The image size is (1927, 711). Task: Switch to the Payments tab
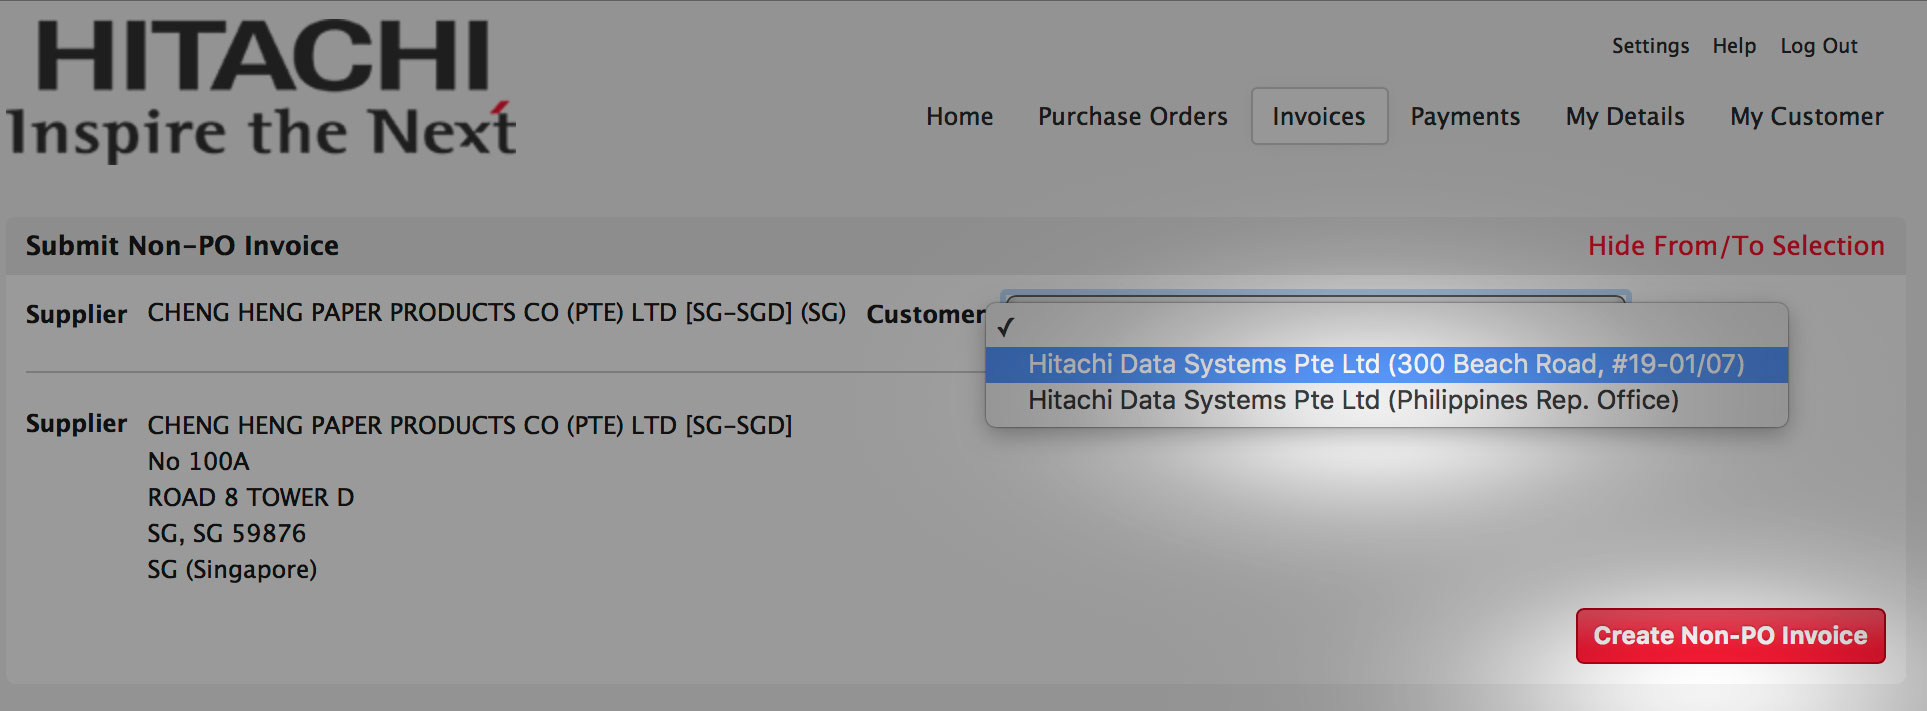1465,117
